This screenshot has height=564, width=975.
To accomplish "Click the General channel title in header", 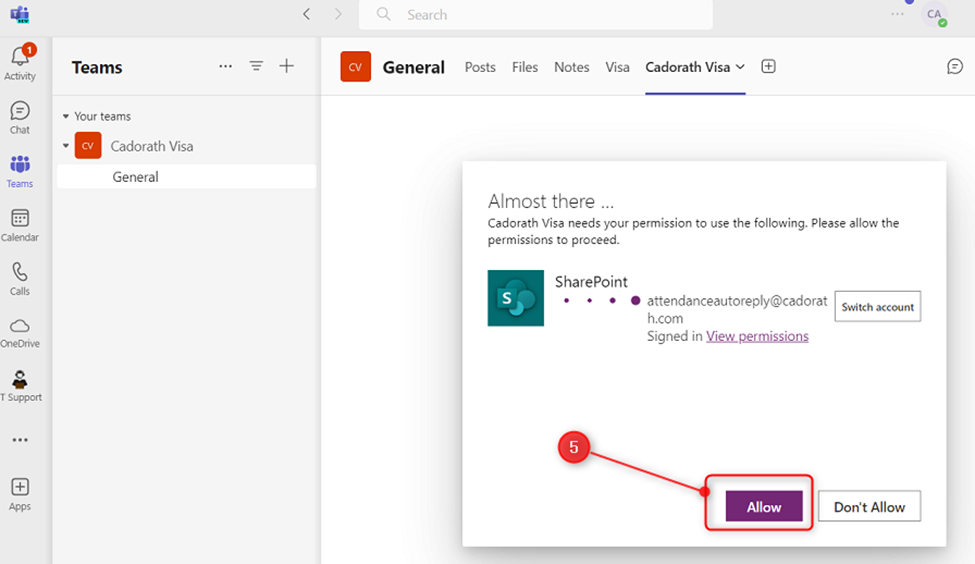I will click(414, 67).
